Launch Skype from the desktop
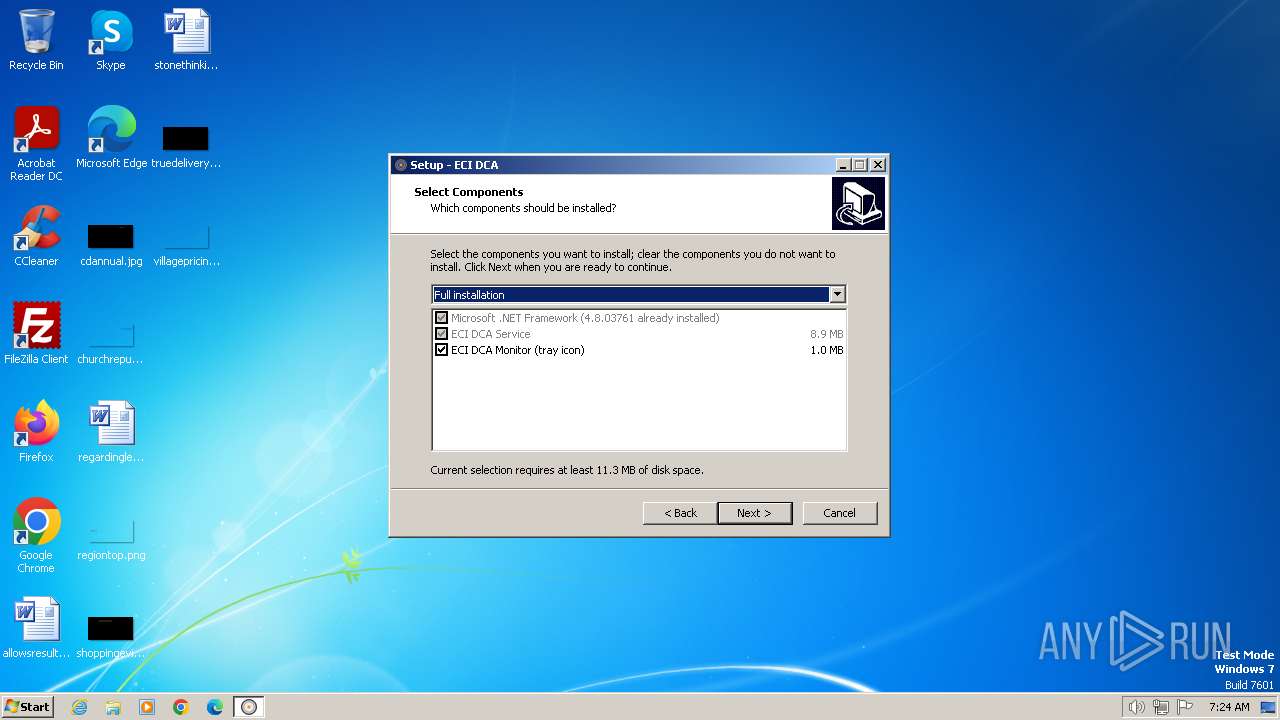The height and width of the screenshot is (720, 1280). tap(110, 40)
